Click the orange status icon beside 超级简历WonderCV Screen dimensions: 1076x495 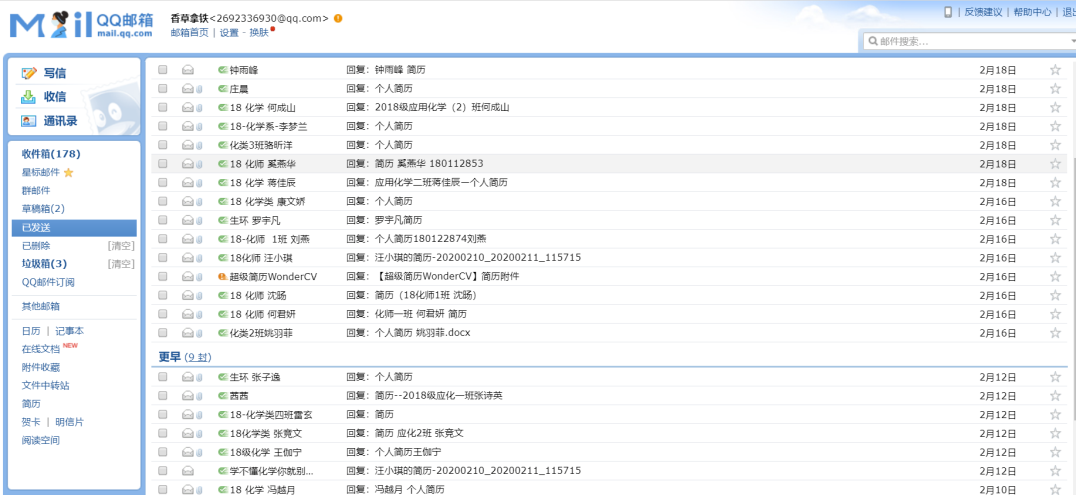[223, 276]
